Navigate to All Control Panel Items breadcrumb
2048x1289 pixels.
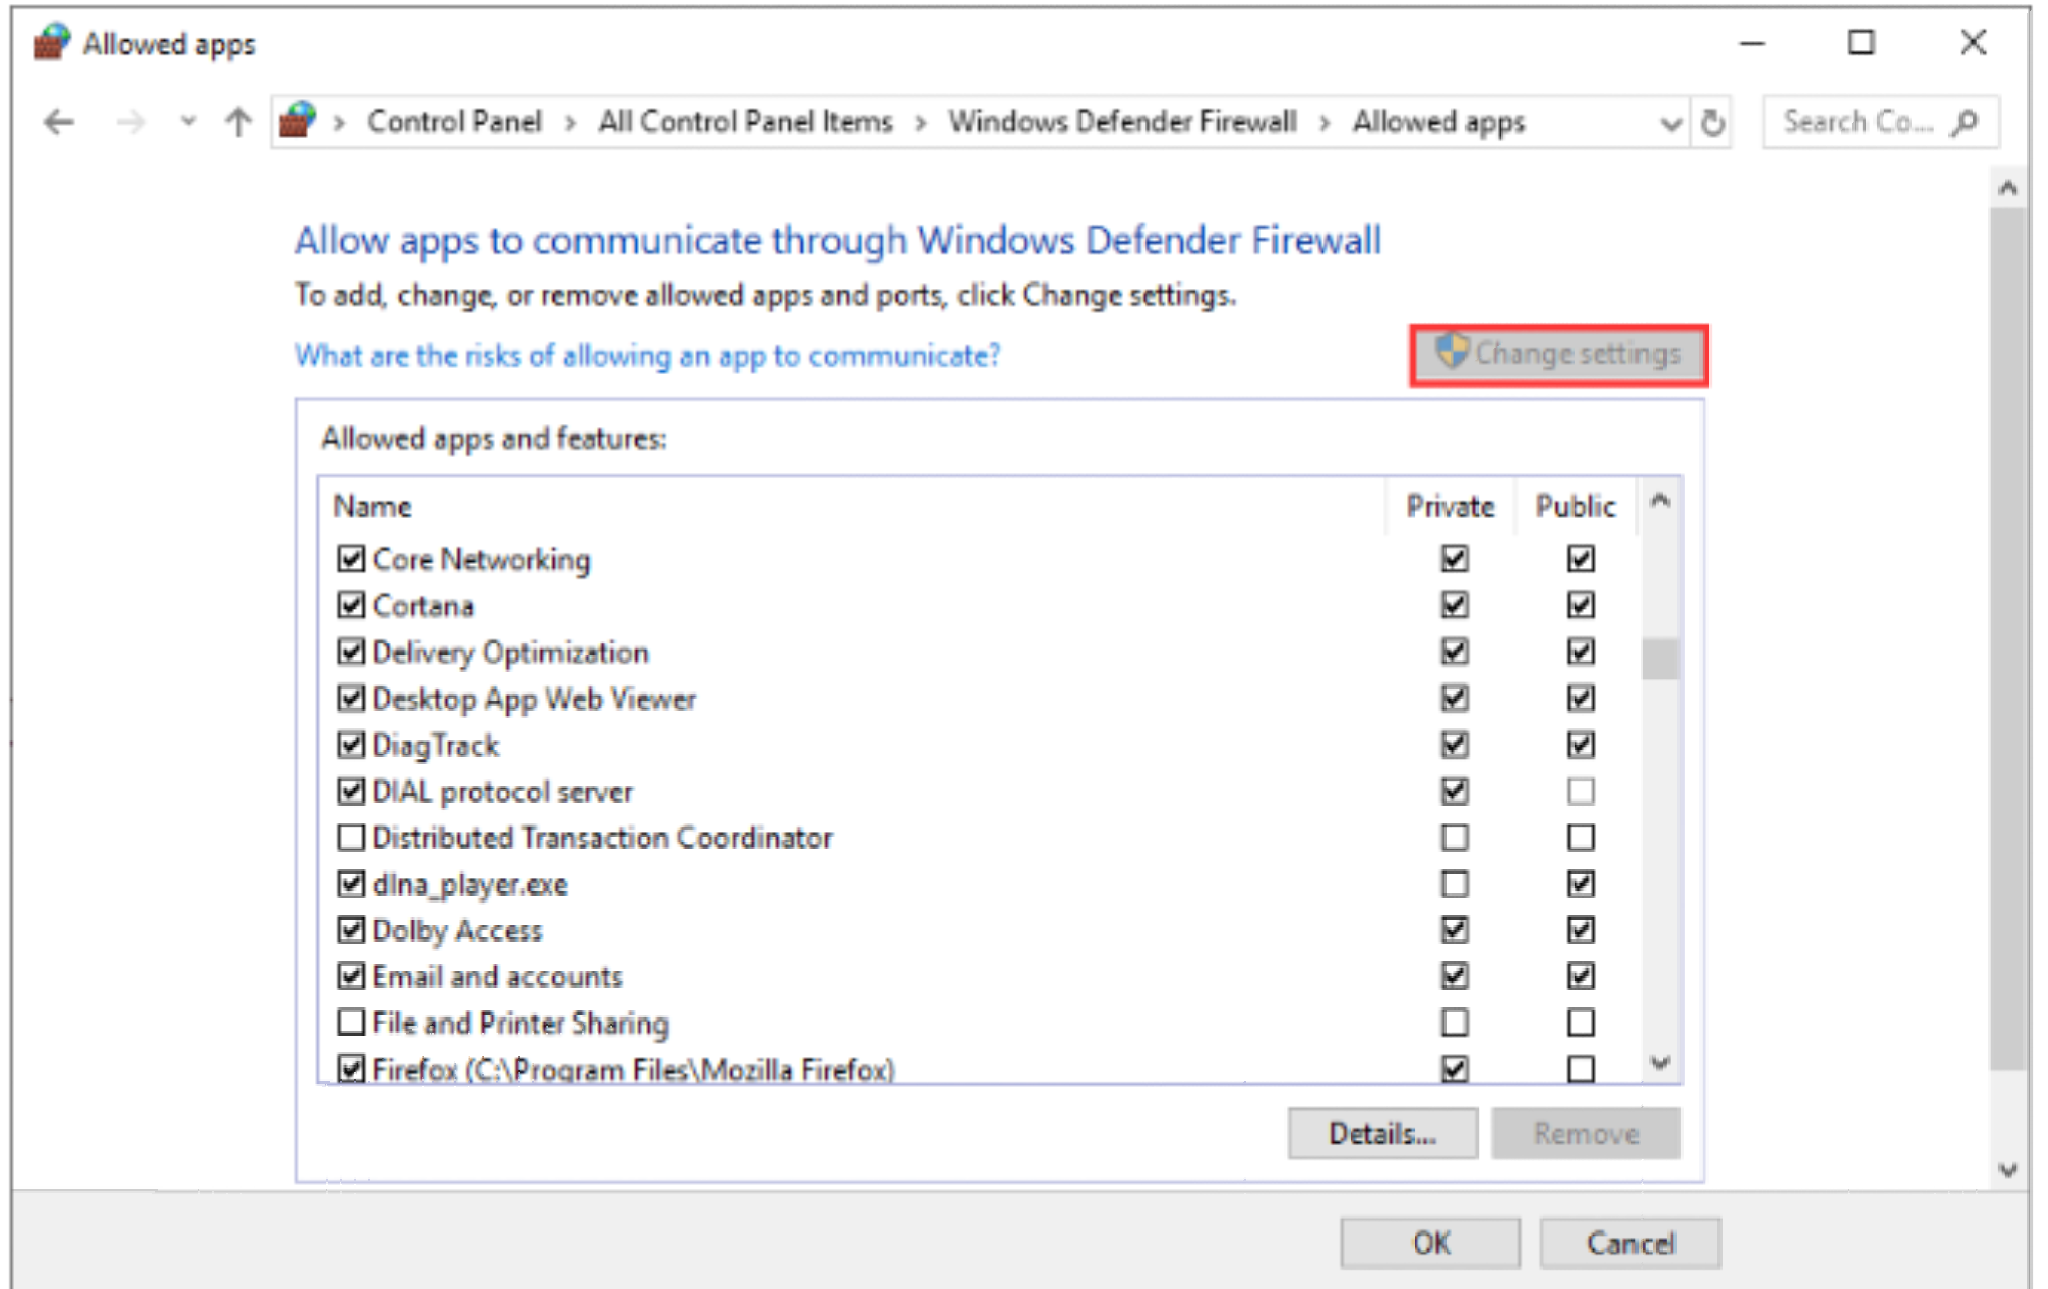tap(745, 122)
